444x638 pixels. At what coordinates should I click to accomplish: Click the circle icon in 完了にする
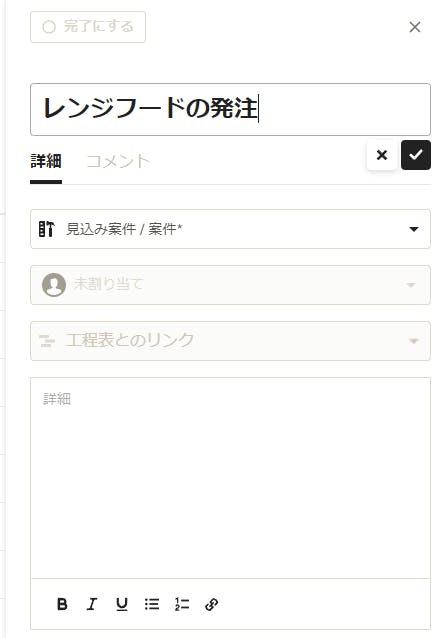click(49, 27)
